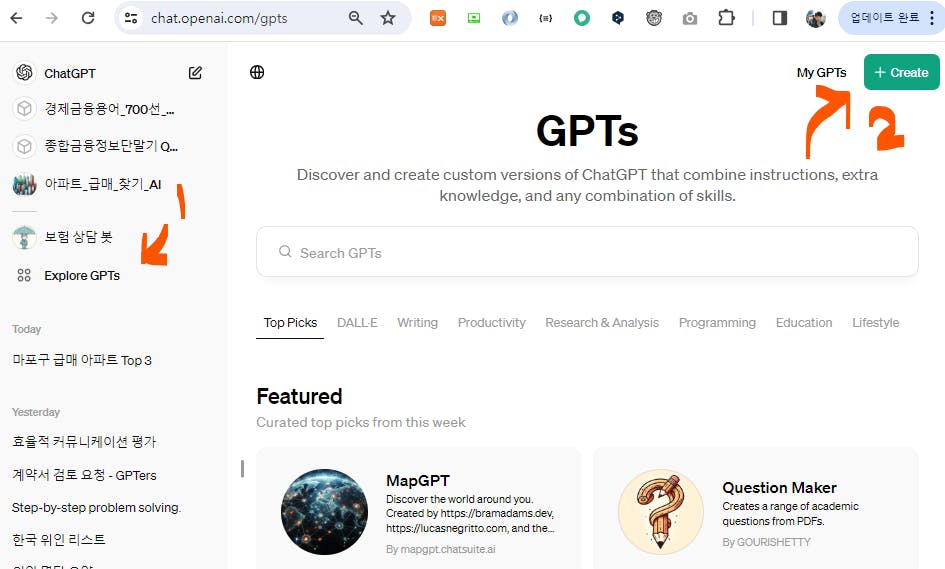The width and height of the screenshot is (945, 569).
Task: Open the camera extension icon
Action: pyautogui.click(x=690, y=19)
